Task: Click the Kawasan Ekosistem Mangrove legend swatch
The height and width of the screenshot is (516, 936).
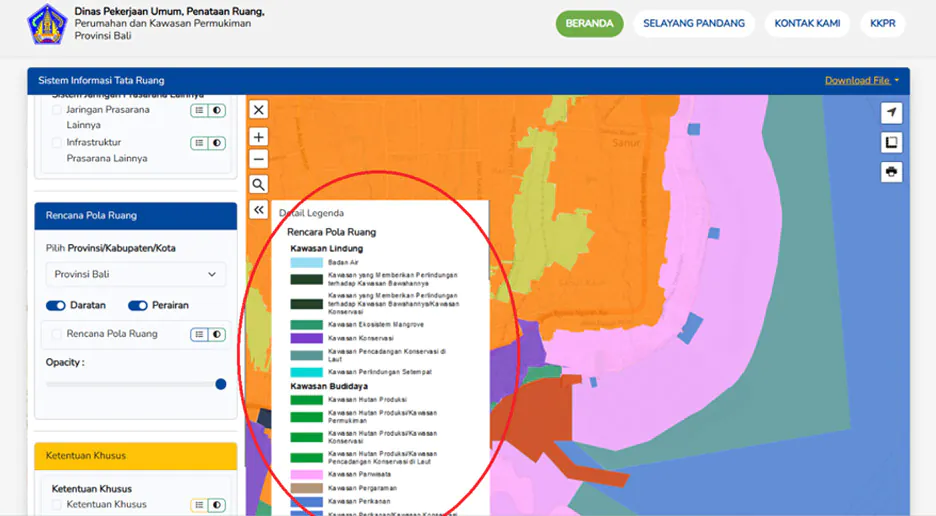Action: 306,325
